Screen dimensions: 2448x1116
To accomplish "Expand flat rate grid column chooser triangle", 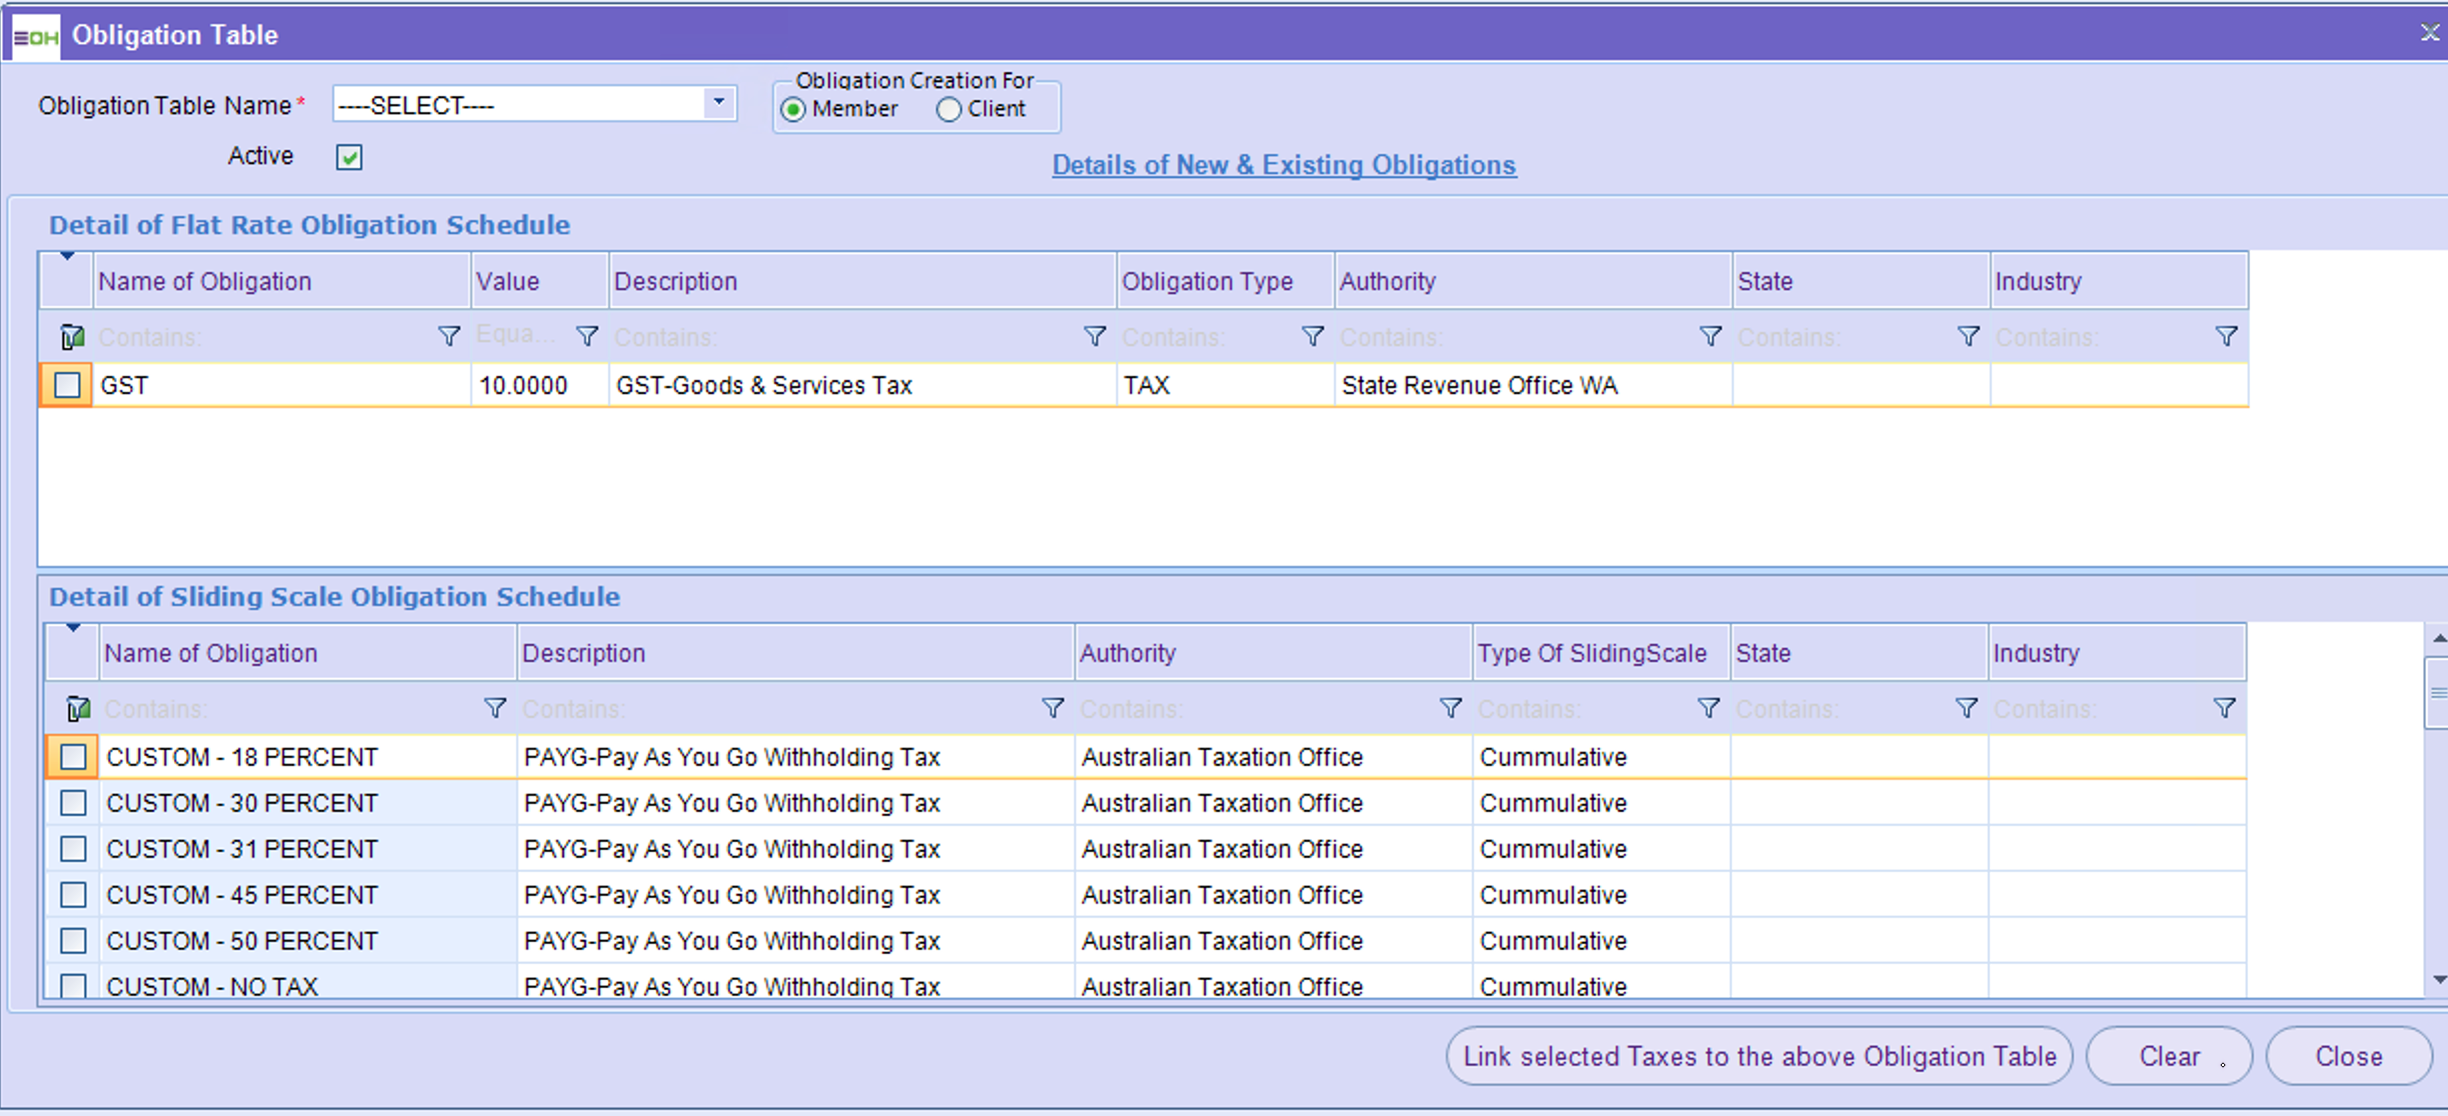I will point(67,257).
